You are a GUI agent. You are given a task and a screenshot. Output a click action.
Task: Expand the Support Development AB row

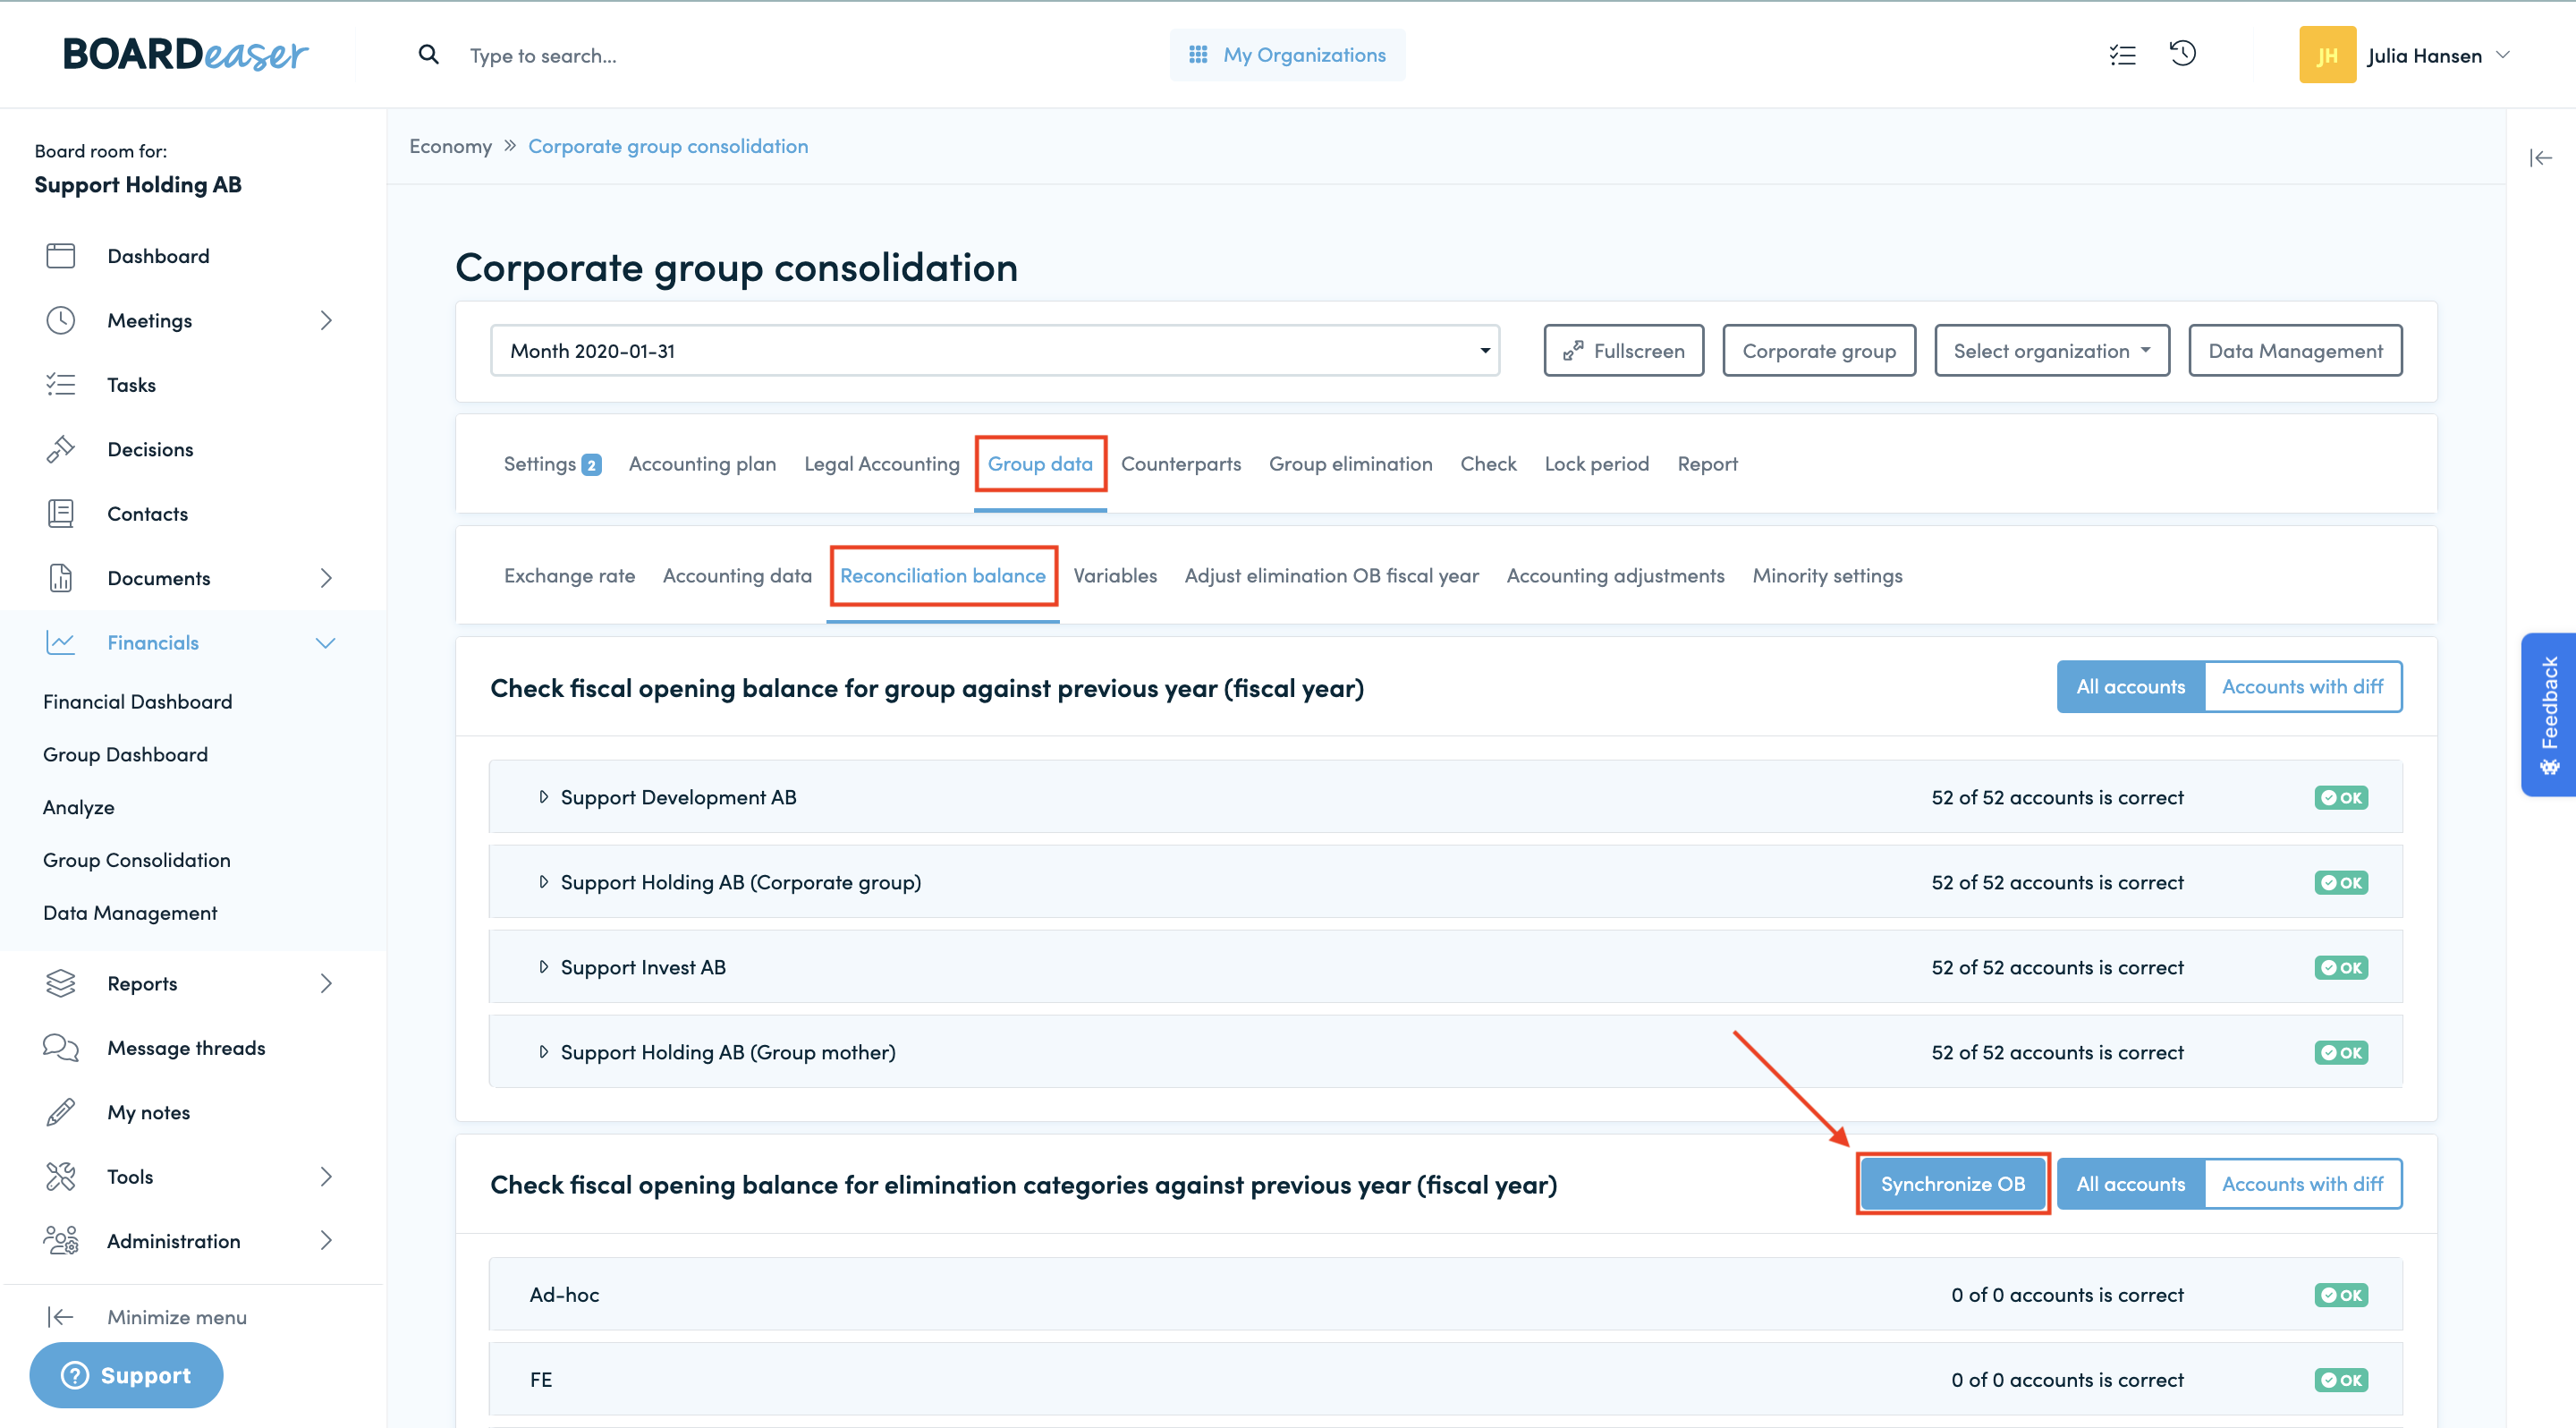pos(543,797)
